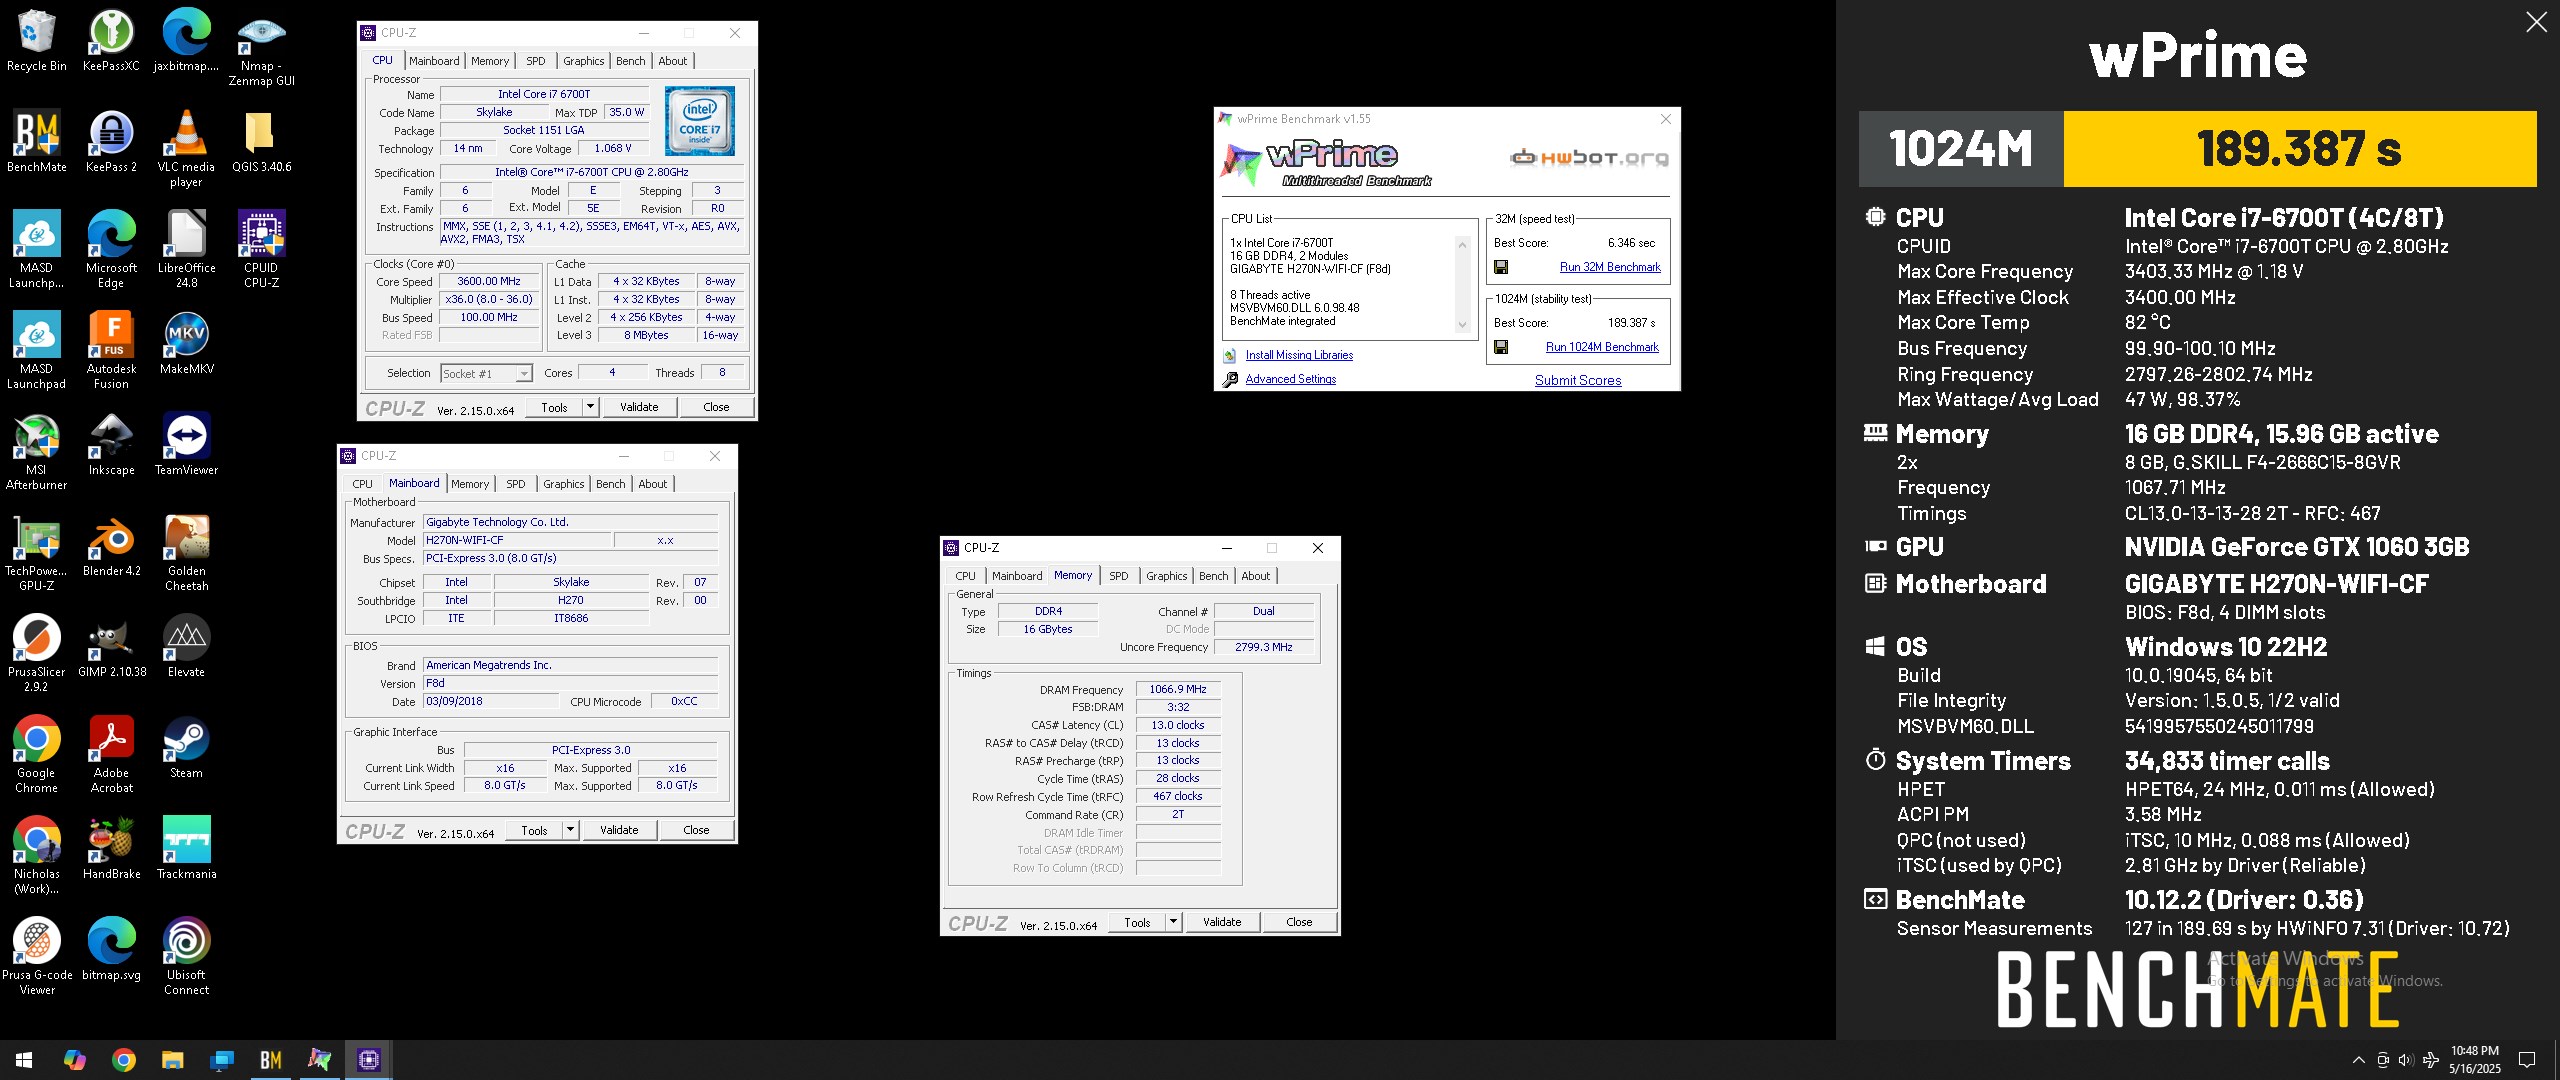The image size is (2560, 1080).
Task: Launch Prusa G-code Viewer from desktop
Action: click(x=36, y=956)
